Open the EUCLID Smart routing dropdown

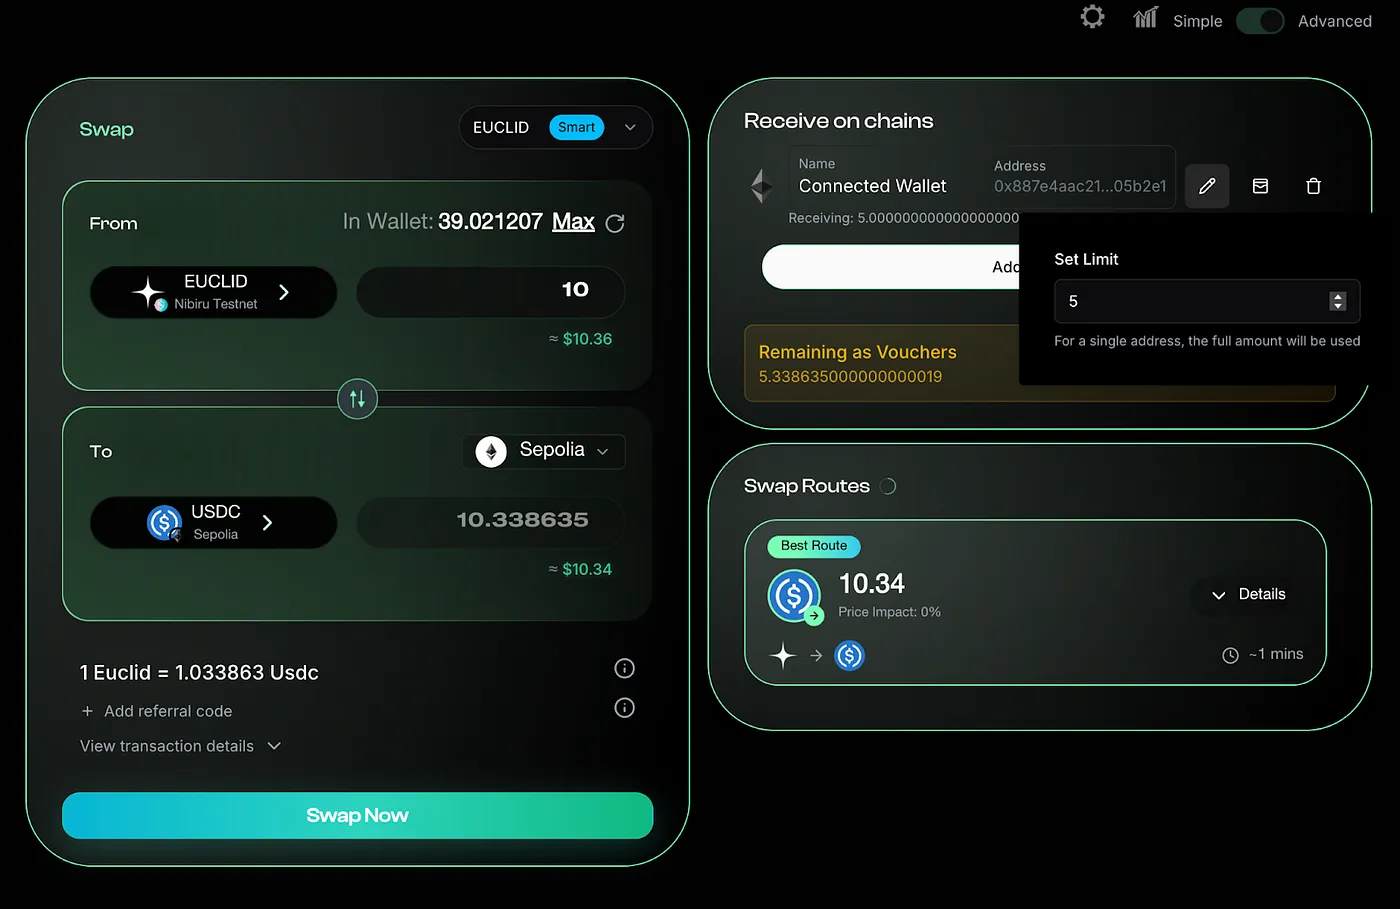click(556, 127)
